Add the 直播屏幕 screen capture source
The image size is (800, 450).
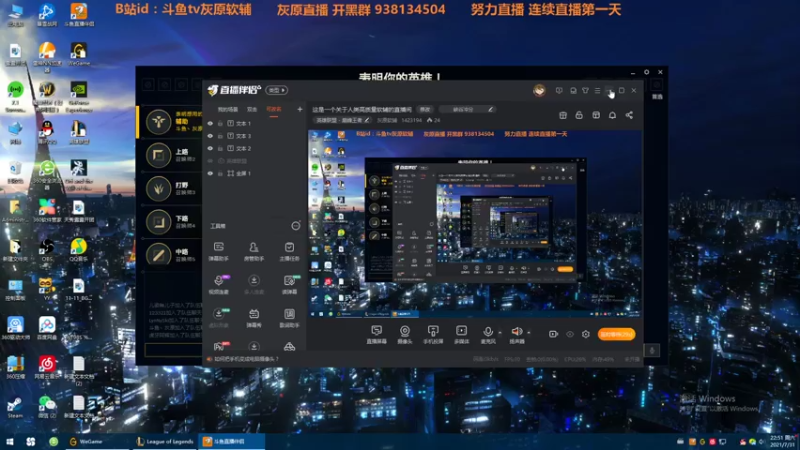tap(377, 335)
